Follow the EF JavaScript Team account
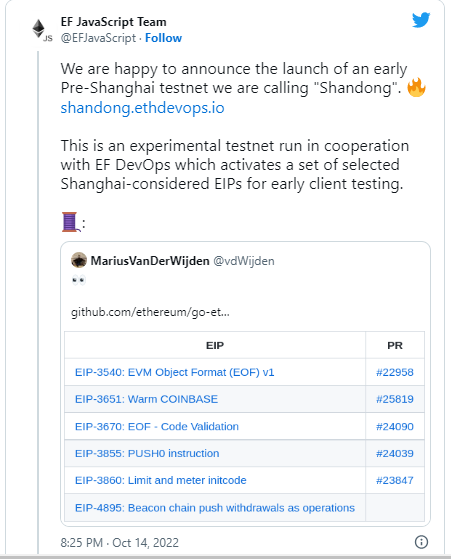 tap(163, 38)
